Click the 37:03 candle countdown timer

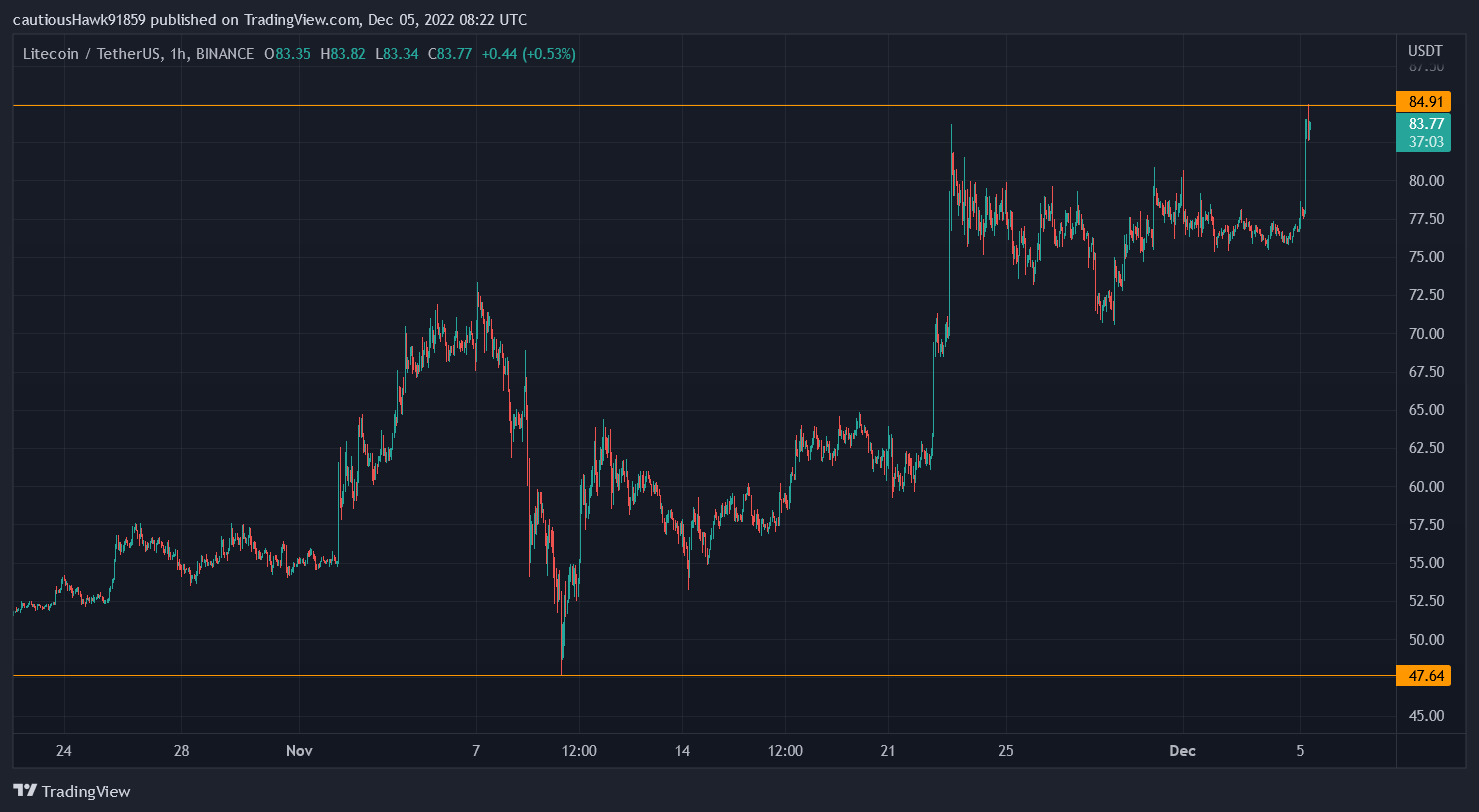1425,142
